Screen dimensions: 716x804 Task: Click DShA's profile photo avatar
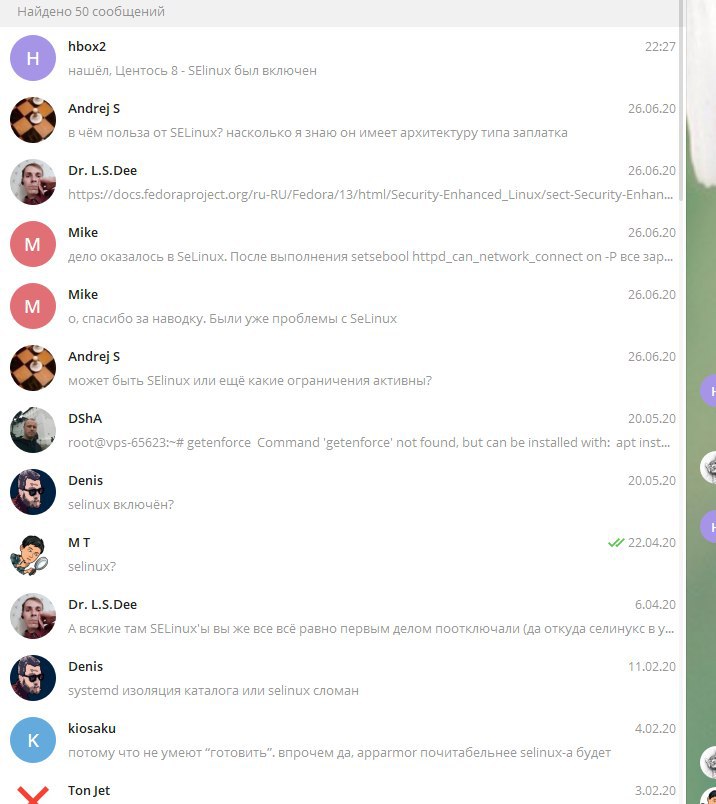33,430
